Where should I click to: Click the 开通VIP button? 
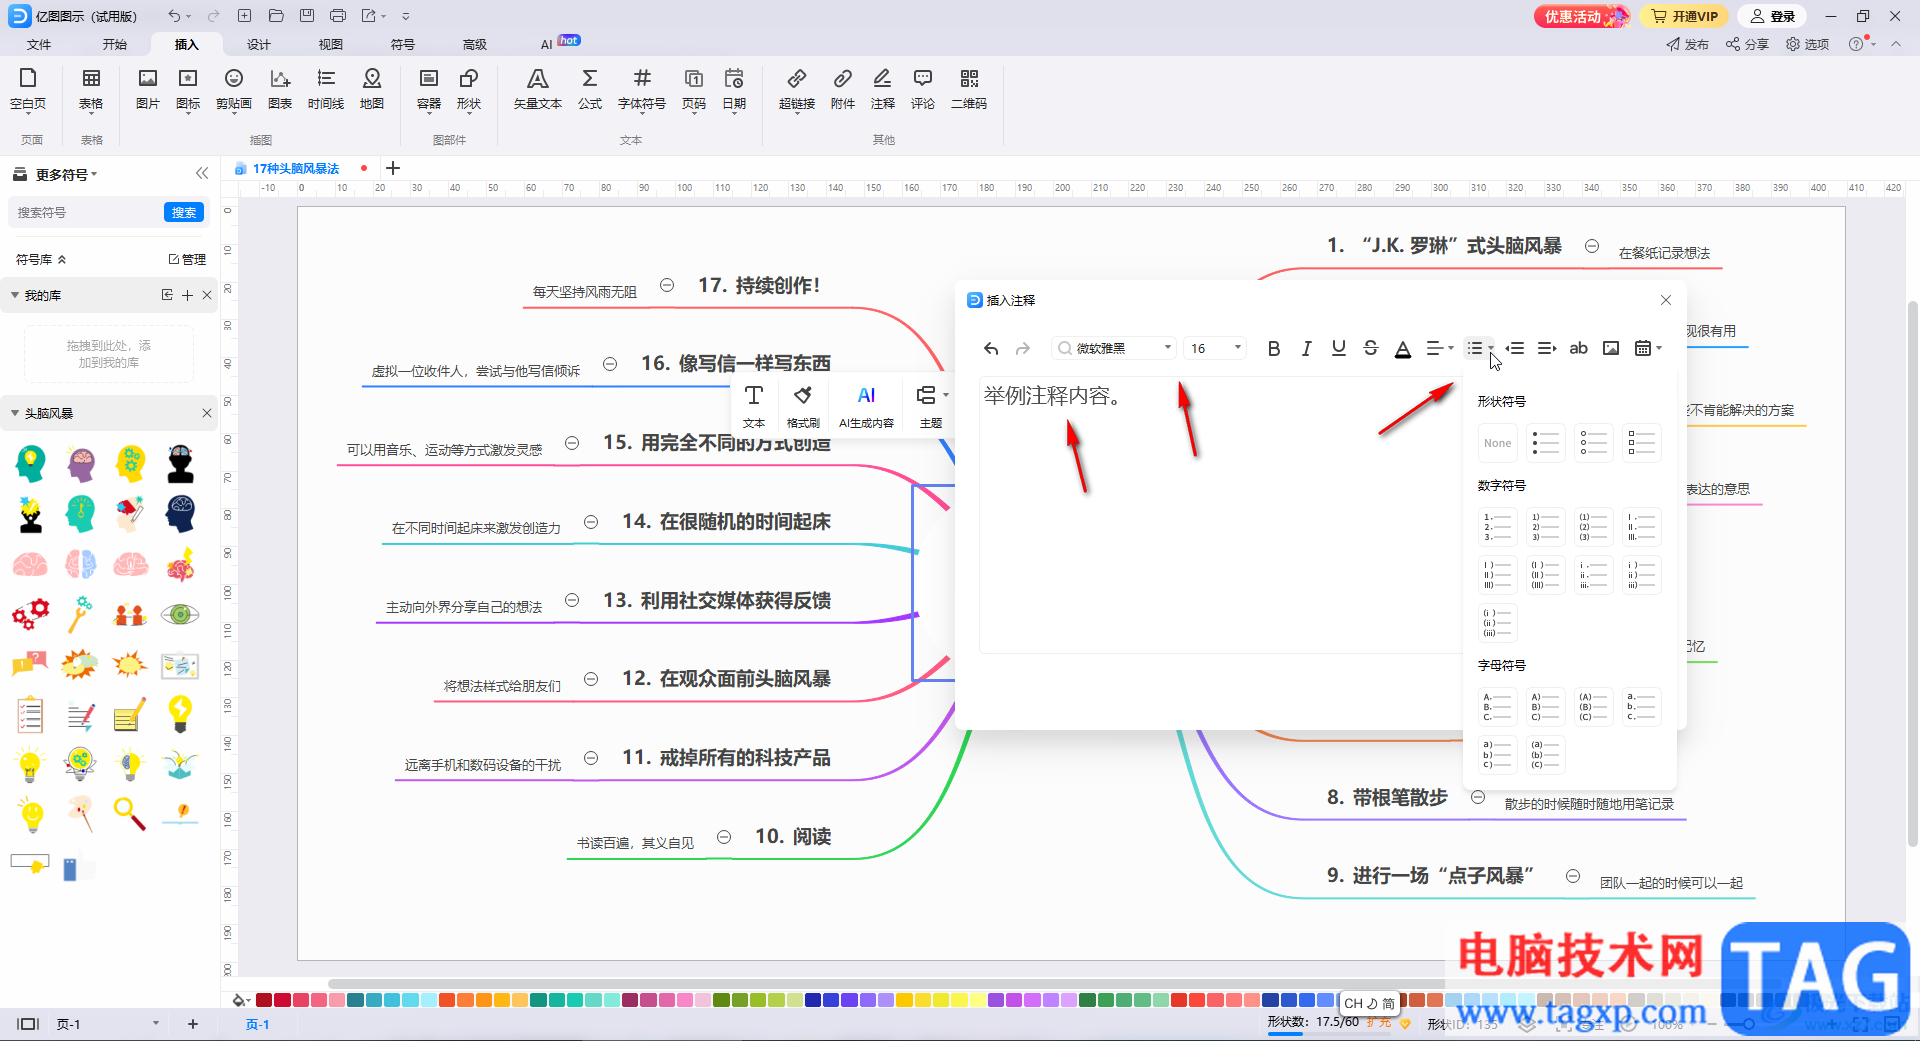1685,16
